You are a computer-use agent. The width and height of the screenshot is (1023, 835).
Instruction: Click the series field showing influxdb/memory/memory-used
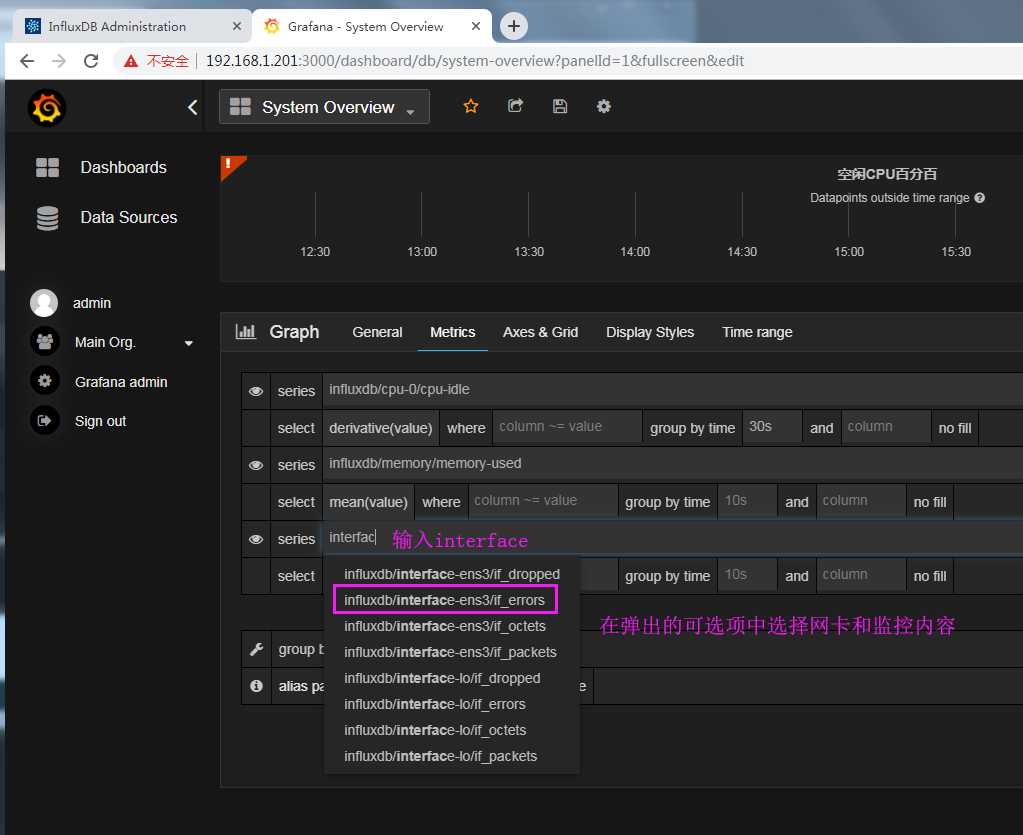[x=672, y=464]
